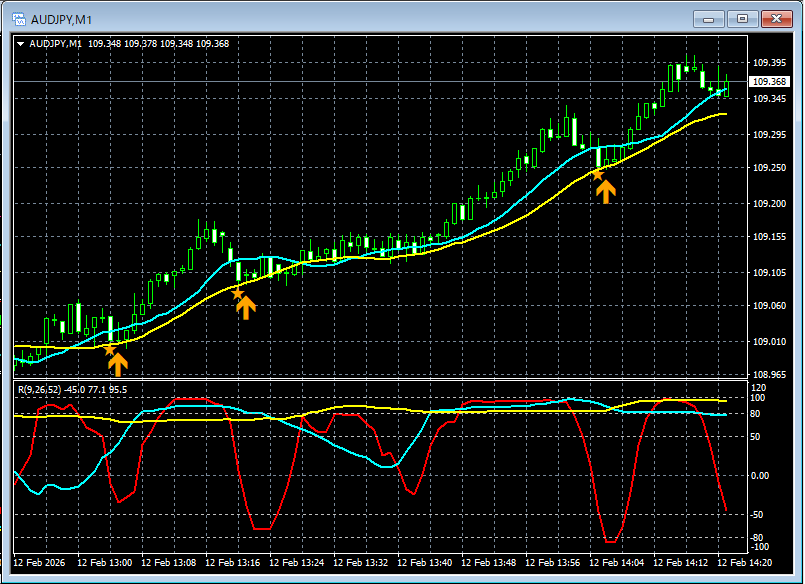Click the highlighted current price label 109.368
The width and height of the screenshot is (805, 584).
[x=769, y=82]
